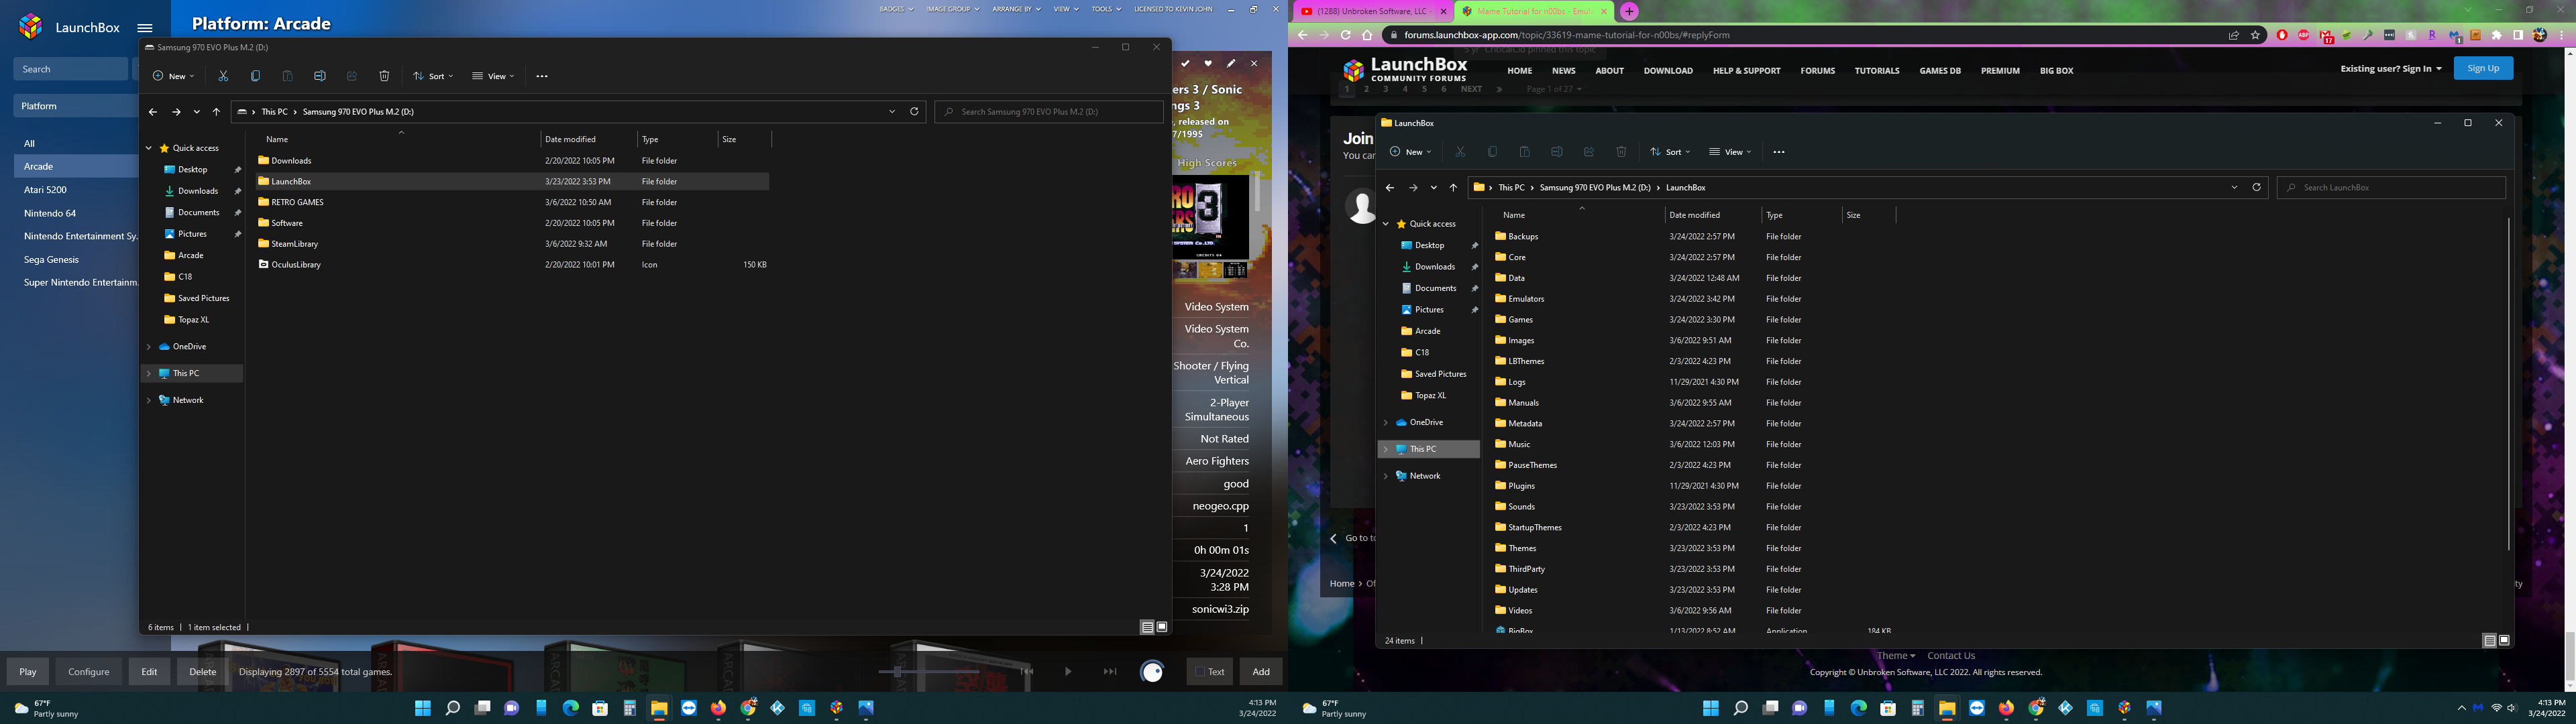Open the TUTORIALS tab on LaunchBox forums
Image resolution: width=2576 pixels, height=724 pixels.
point(1876,71)
